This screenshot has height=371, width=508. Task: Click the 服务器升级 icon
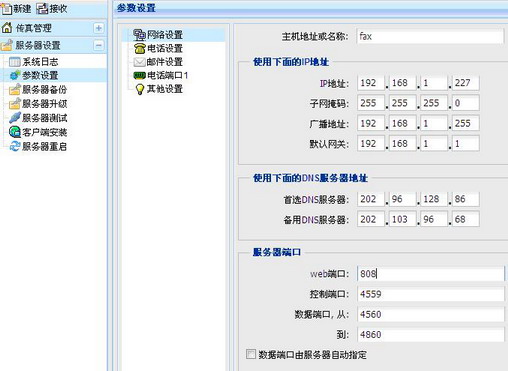15,104
